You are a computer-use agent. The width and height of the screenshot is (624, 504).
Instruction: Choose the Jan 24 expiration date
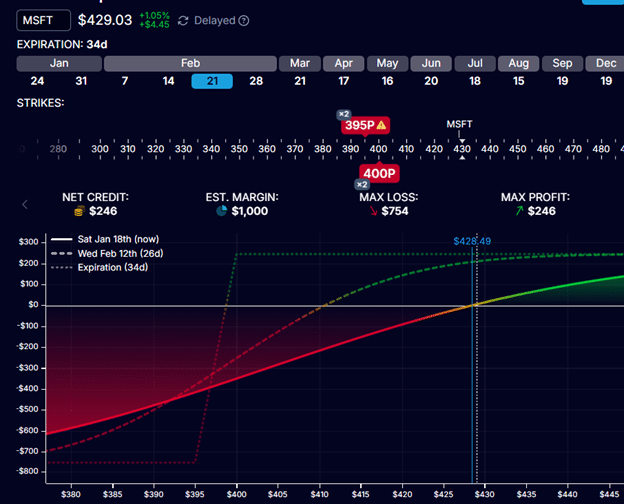(37, 81)
